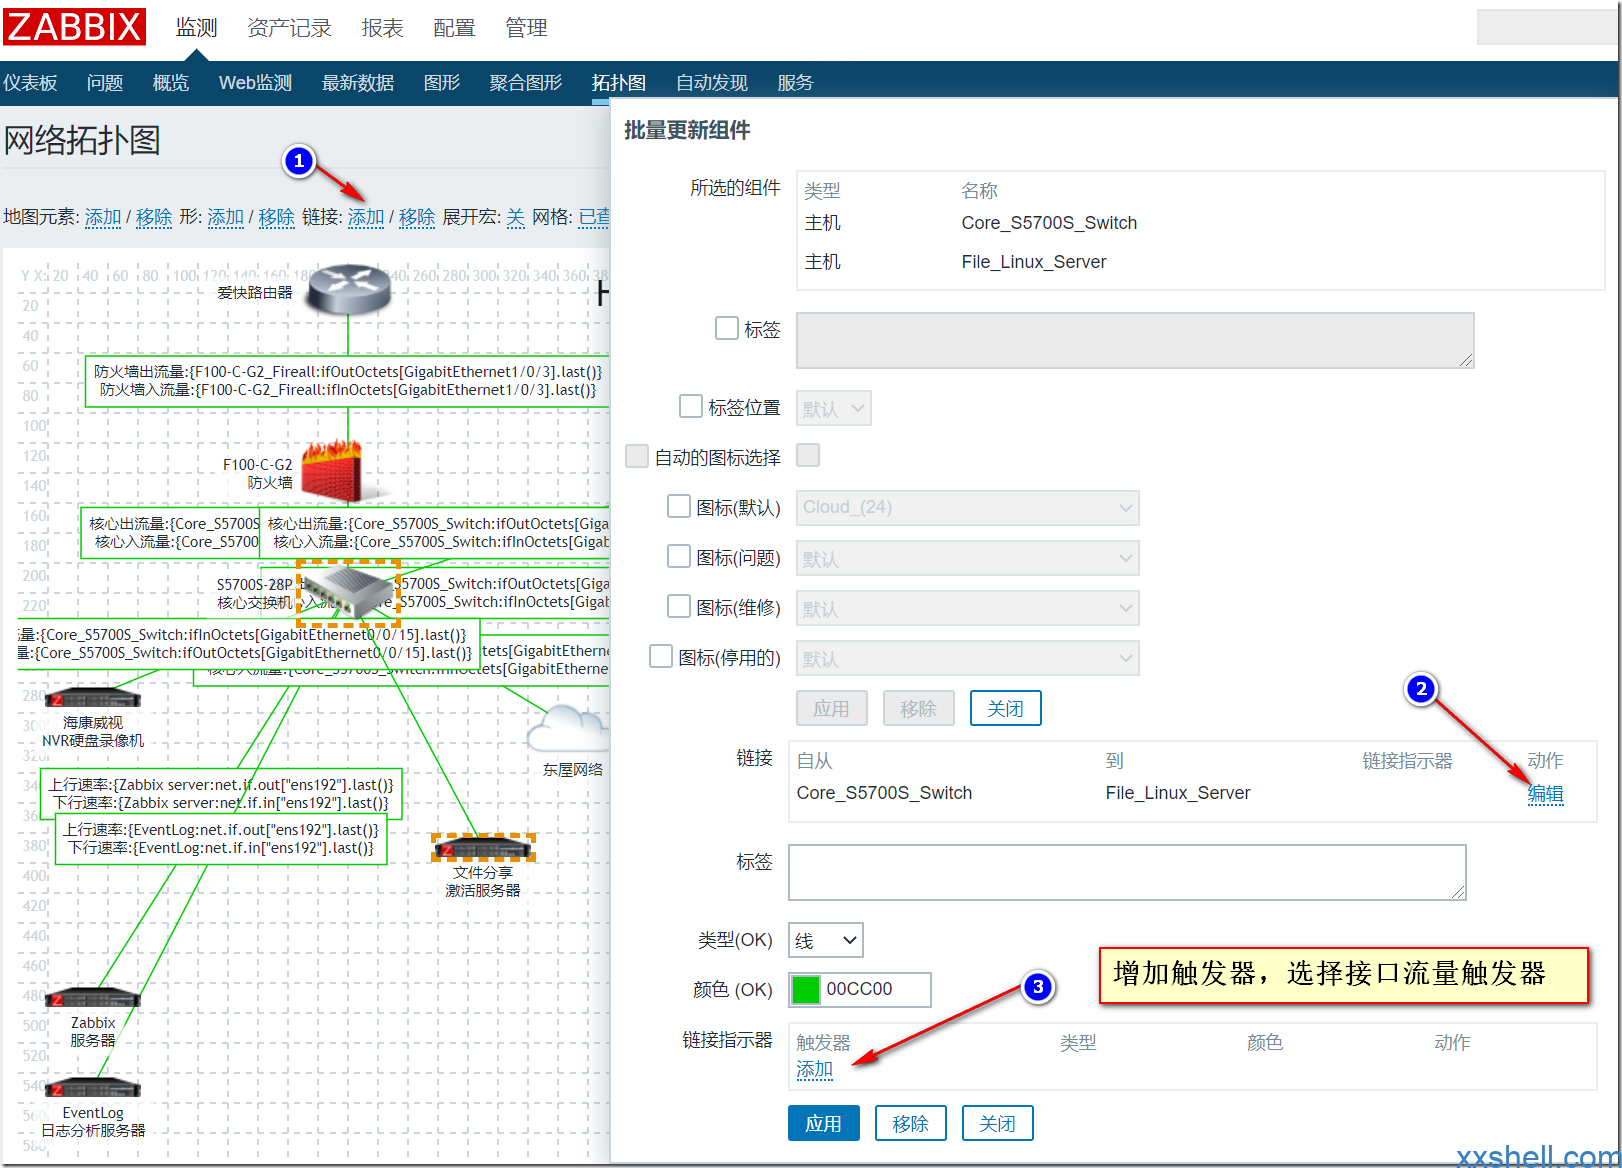The height and width of the screenshot is (1168, 1622).
Task: Go to the 聚合图形 submenu
Action: coord(526,83)
